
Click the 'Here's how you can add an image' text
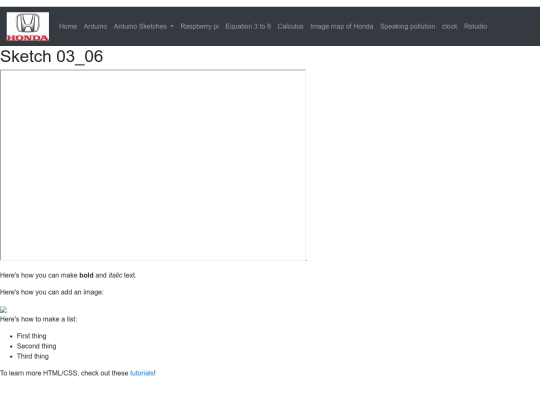[52, 292]
